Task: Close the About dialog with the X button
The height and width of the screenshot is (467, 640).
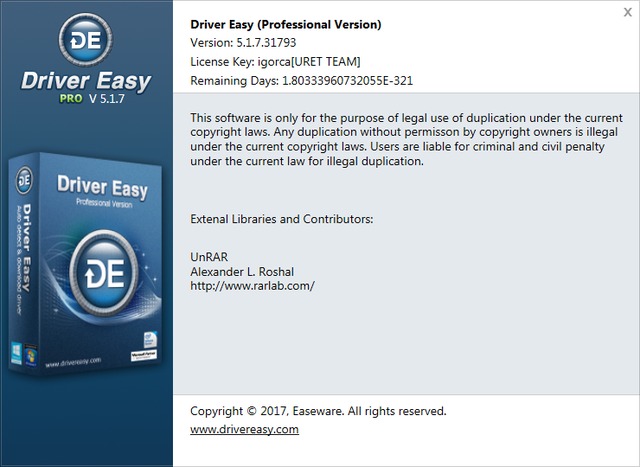Action: click(x=627, y=12)
